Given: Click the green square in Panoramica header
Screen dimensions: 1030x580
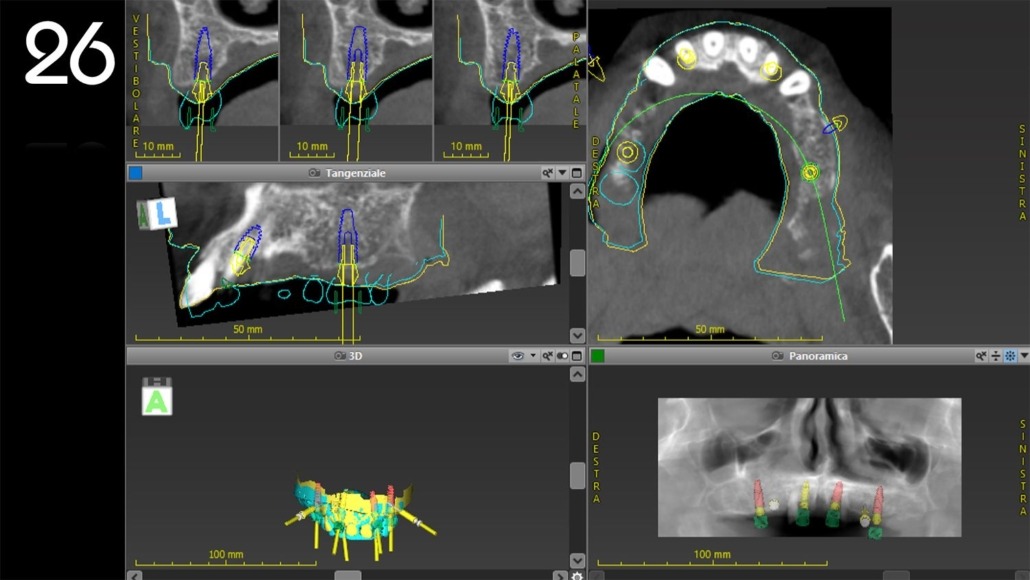Looking at the screenshot, I should [x=598, y=356].
